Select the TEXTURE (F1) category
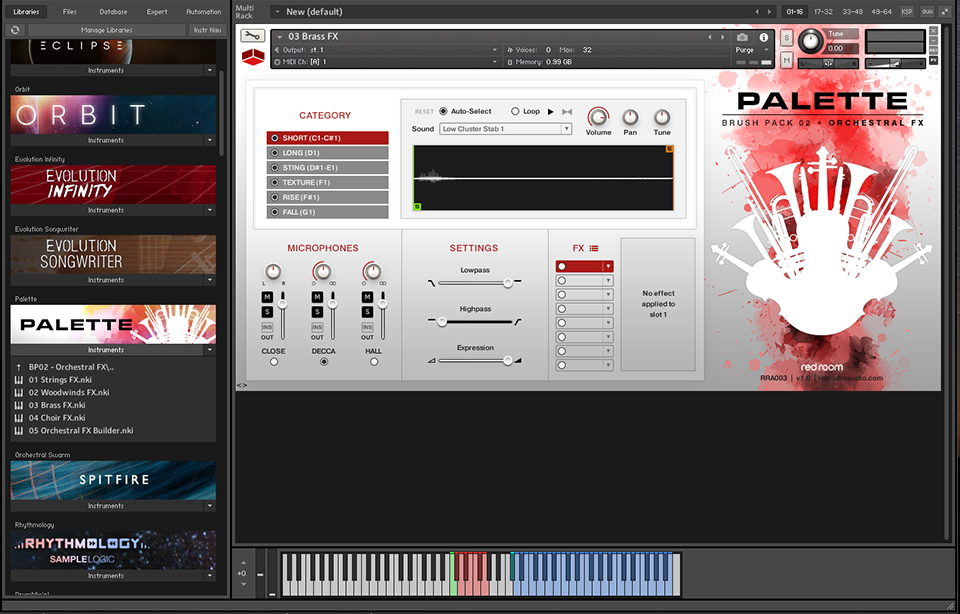Viewport: 960px width, 614px height. pyautogui.click(x=328, y=182)
